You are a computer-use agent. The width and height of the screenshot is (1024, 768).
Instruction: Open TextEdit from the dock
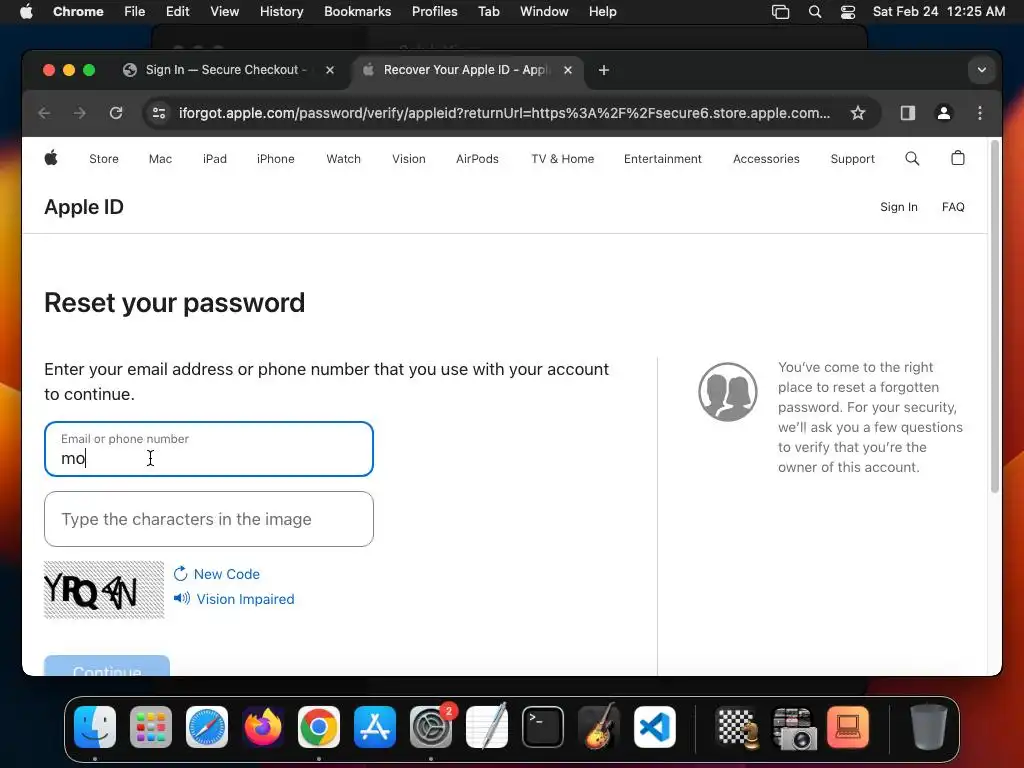click(x=487, y=727)
